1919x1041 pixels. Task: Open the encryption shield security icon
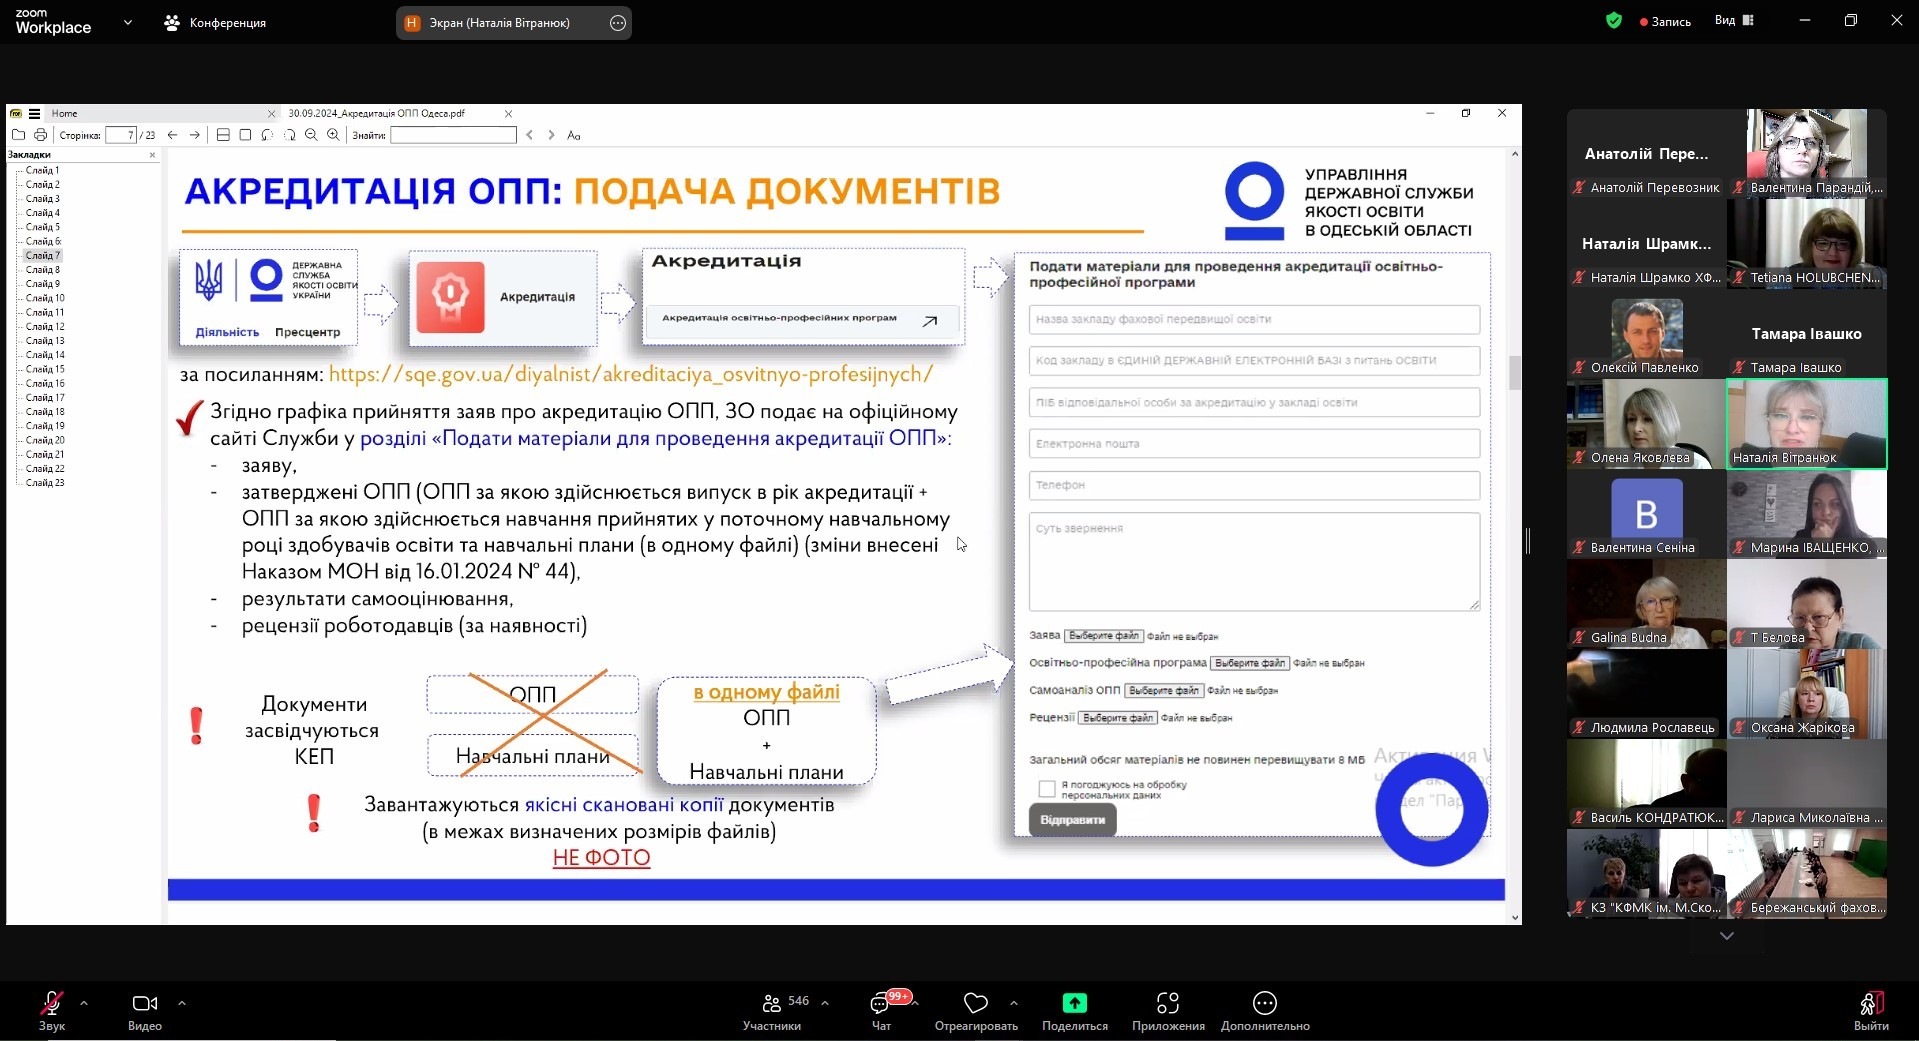1613,20
